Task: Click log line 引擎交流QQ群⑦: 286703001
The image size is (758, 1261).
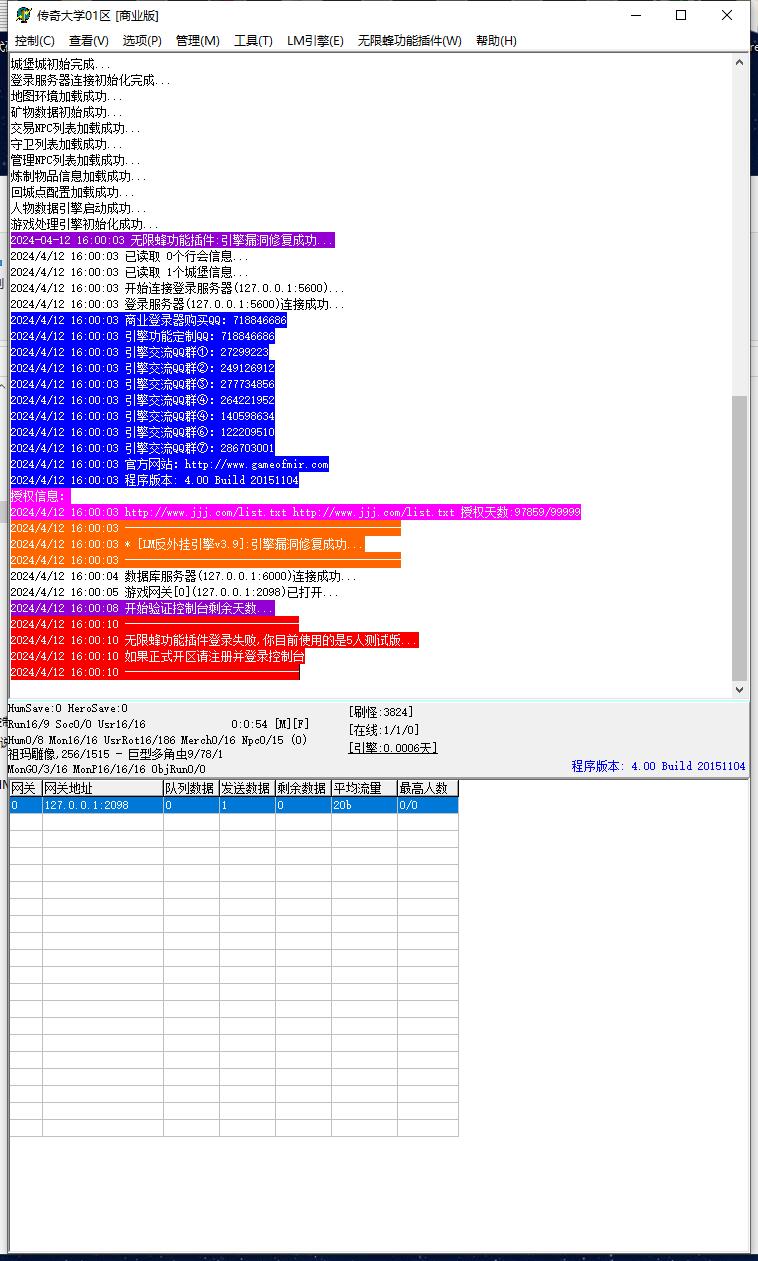Action: click(x=143, y=448)
